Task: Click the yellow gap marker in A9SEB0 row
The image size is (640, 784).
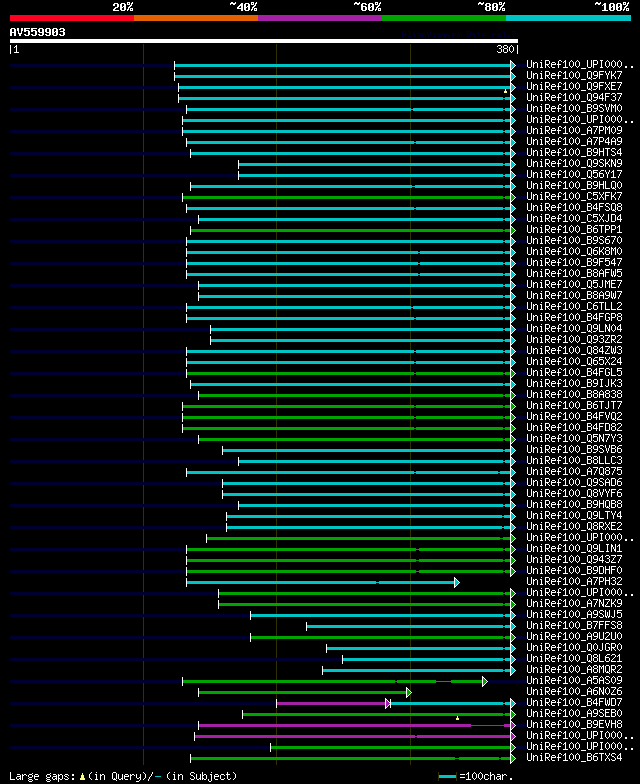Action: 458,718
